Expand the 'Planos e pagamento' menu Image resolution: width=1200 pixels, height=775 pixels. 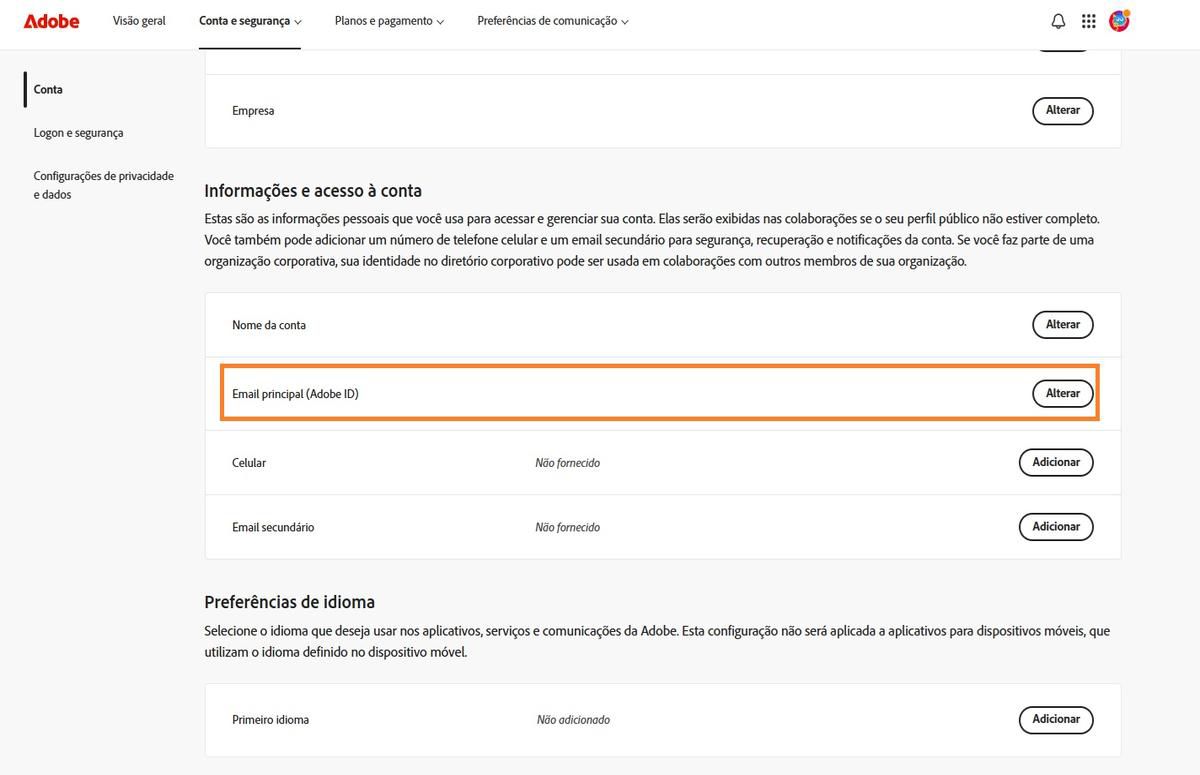click(x=388, y=20)
